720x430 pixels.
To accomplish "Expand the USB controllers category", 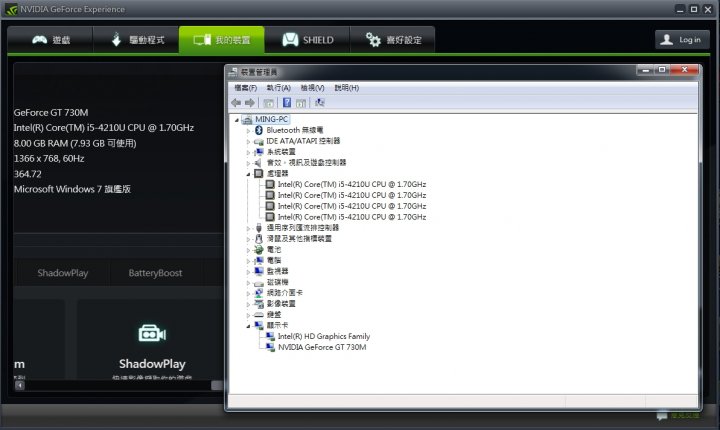I will coord(248,228).
